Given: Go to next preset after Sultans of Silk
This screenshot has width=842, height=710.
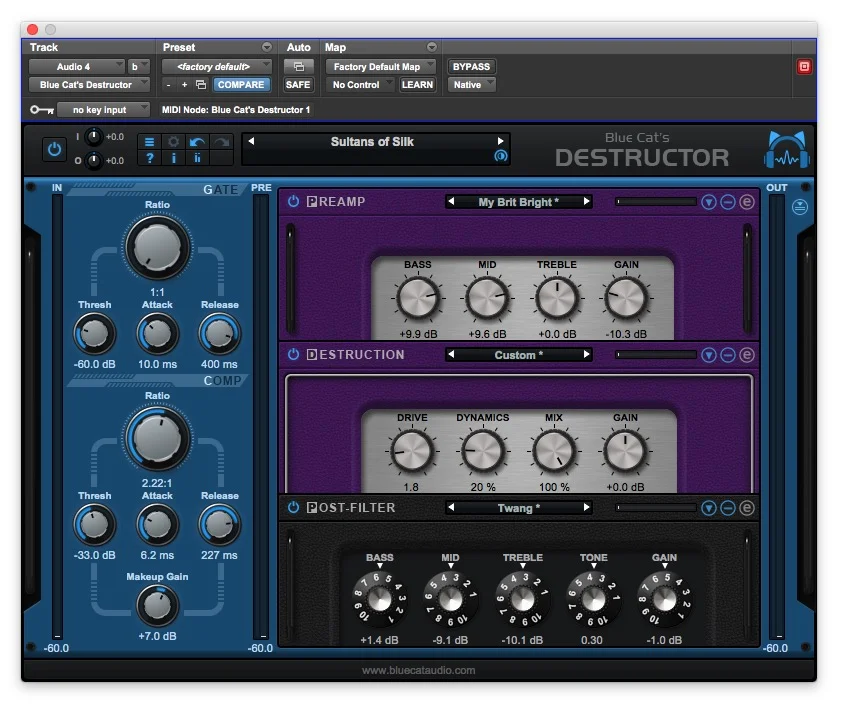Looking at the screenshot, I should coord(500,141).
